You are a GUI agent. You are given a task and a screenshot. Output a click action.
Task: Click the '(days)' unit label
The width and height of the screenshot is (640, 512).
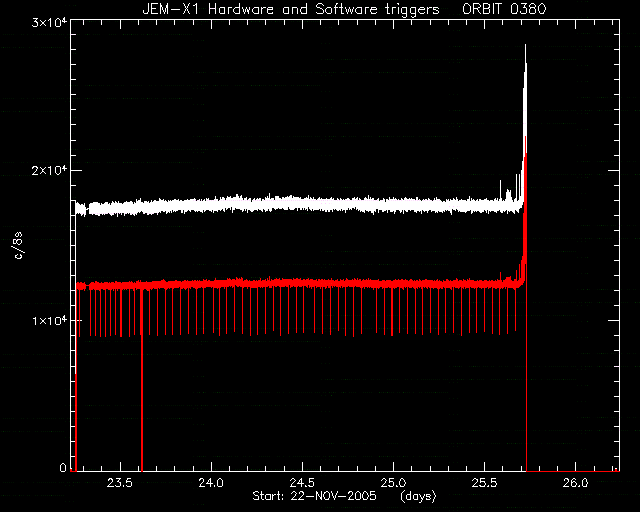(418, 496)
